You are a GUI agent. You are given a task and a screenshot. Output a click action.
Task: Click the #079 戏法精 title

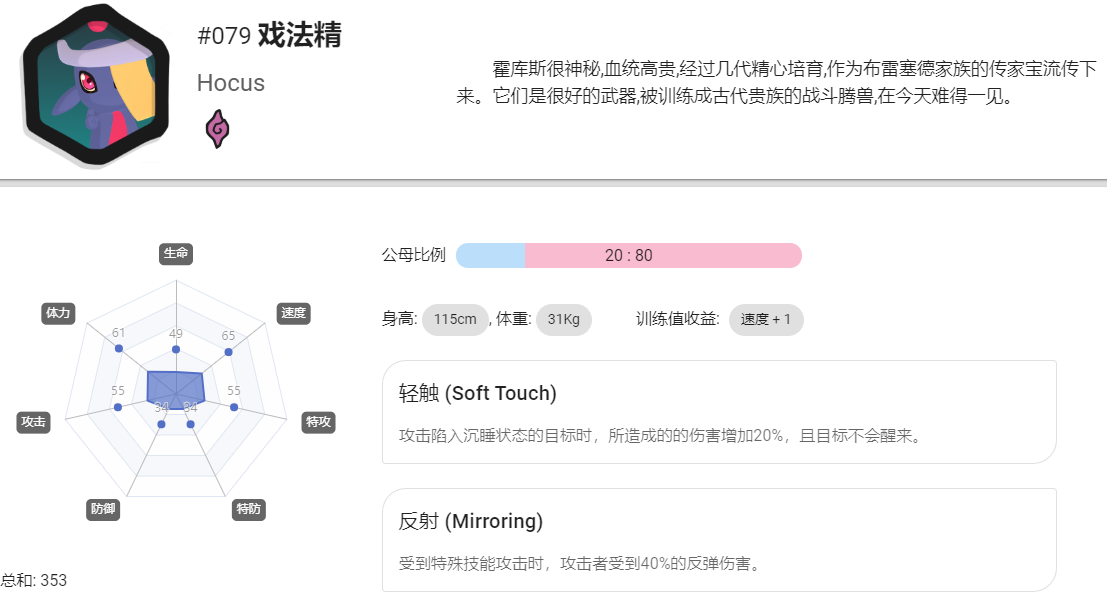(x=269, y=35)
